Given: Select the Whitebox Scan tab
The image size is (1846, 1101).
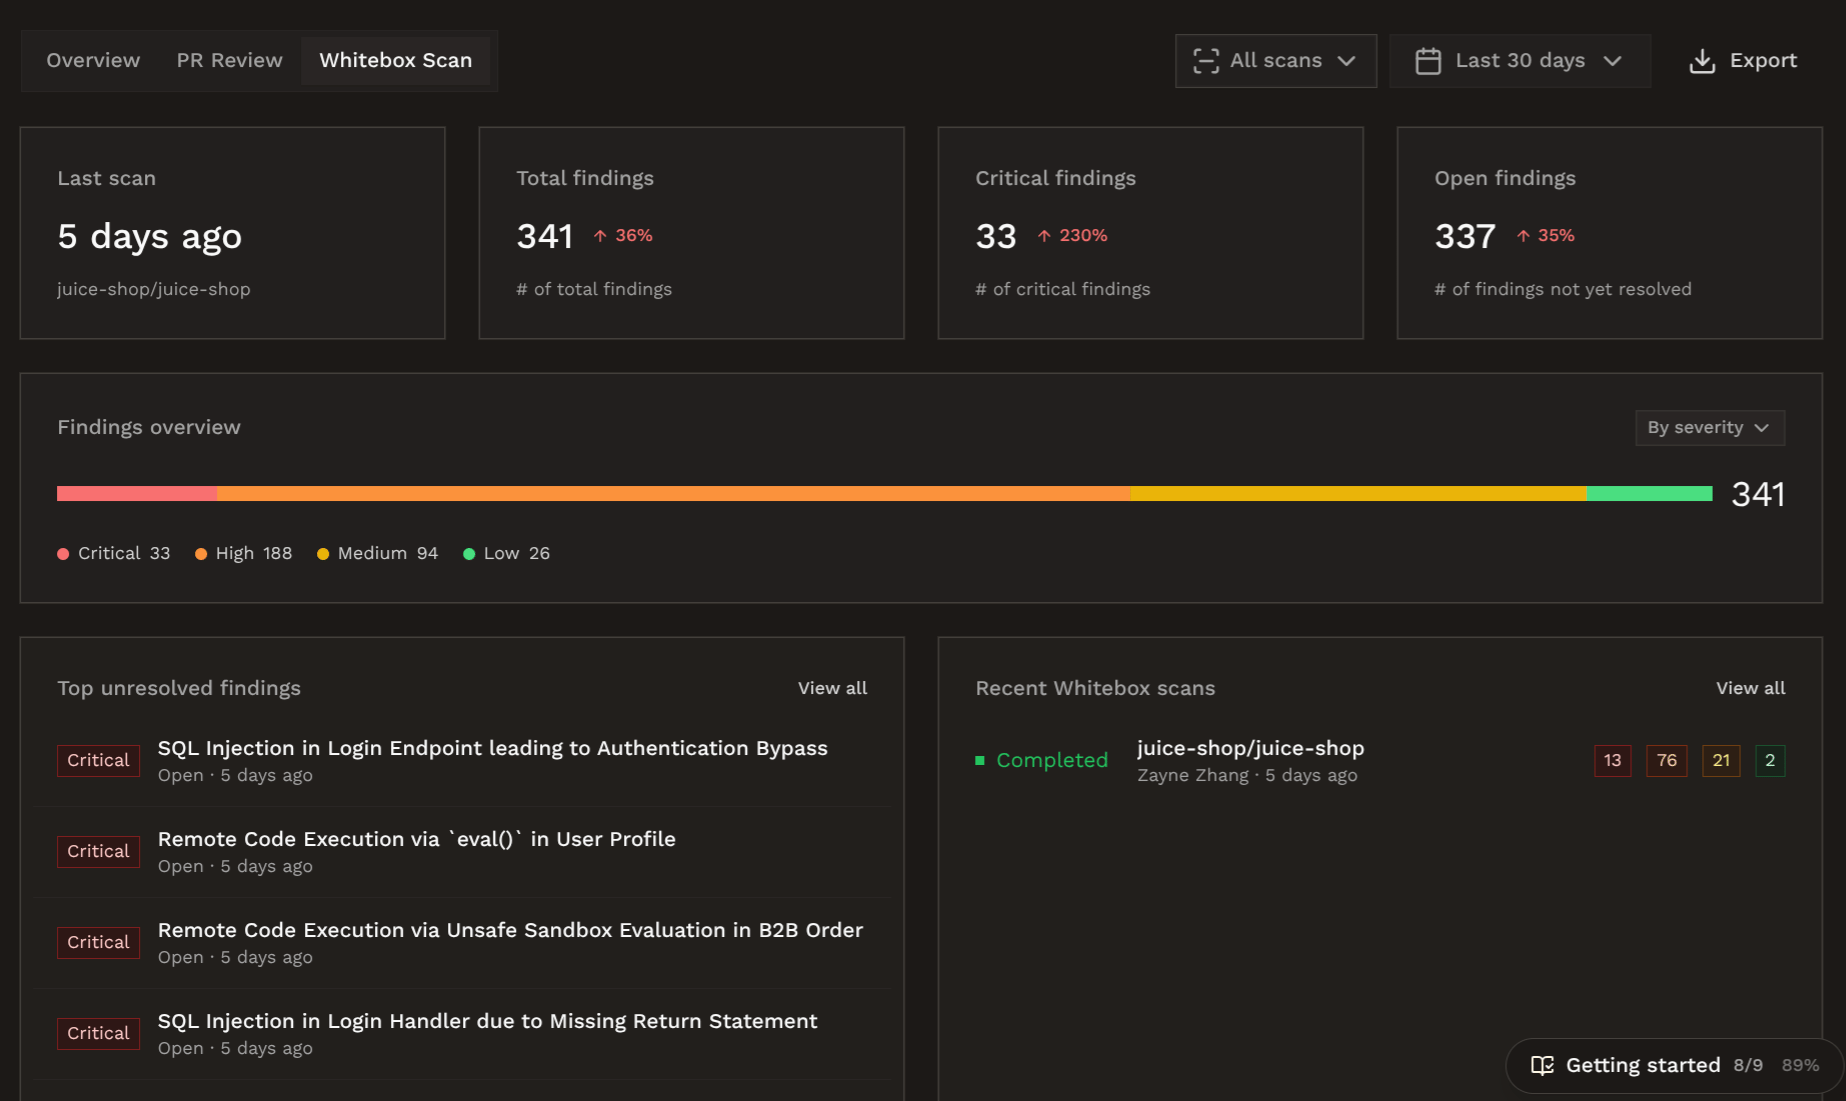Looking at the screenshot, I should pos(395,60).
